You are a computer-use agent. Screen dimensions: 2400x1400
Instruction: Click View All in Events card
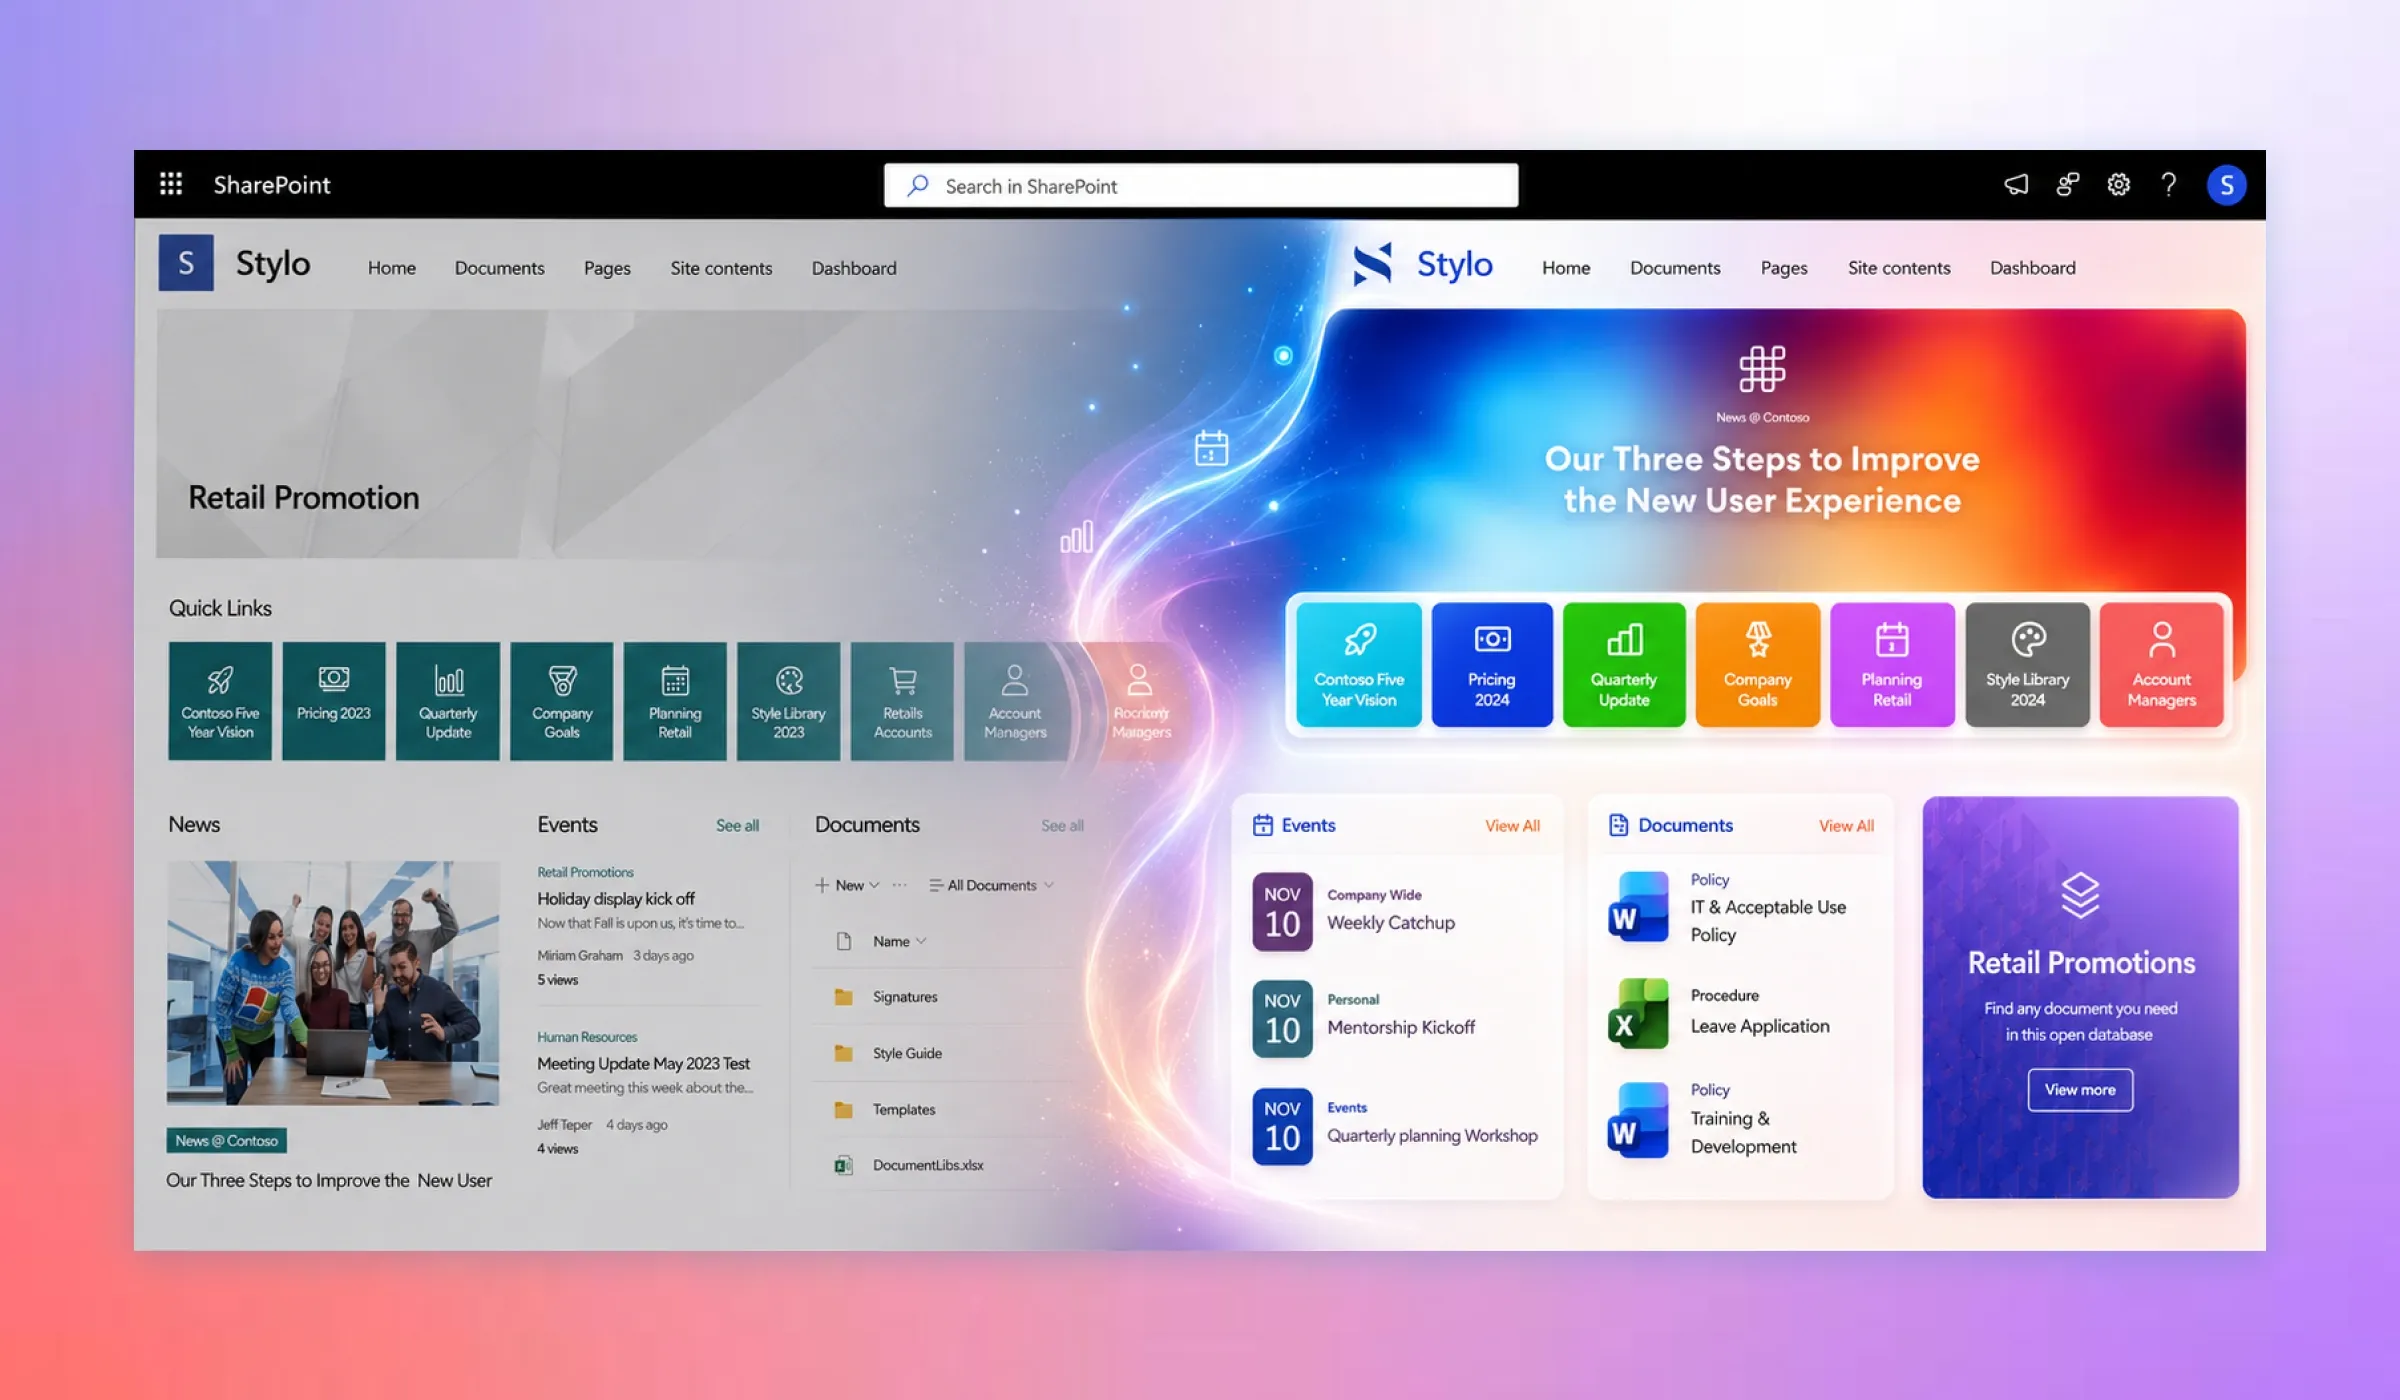click(x=1512, y=825)
